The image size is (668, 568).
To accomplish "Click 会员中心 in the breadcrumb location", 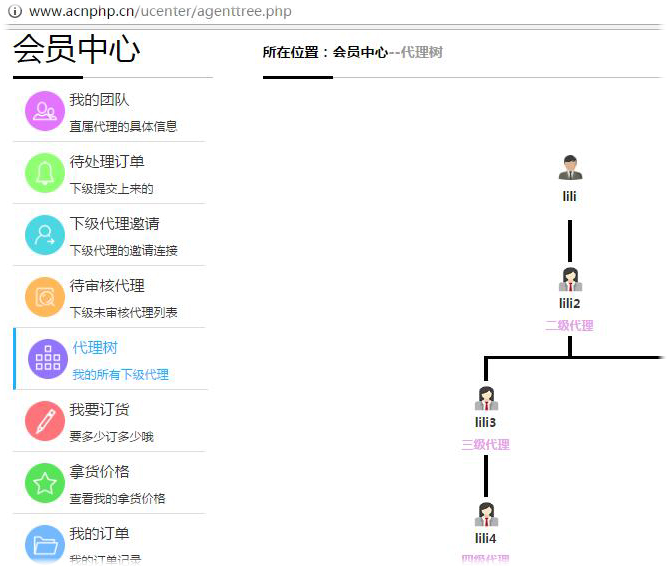I will coord(359,52).
